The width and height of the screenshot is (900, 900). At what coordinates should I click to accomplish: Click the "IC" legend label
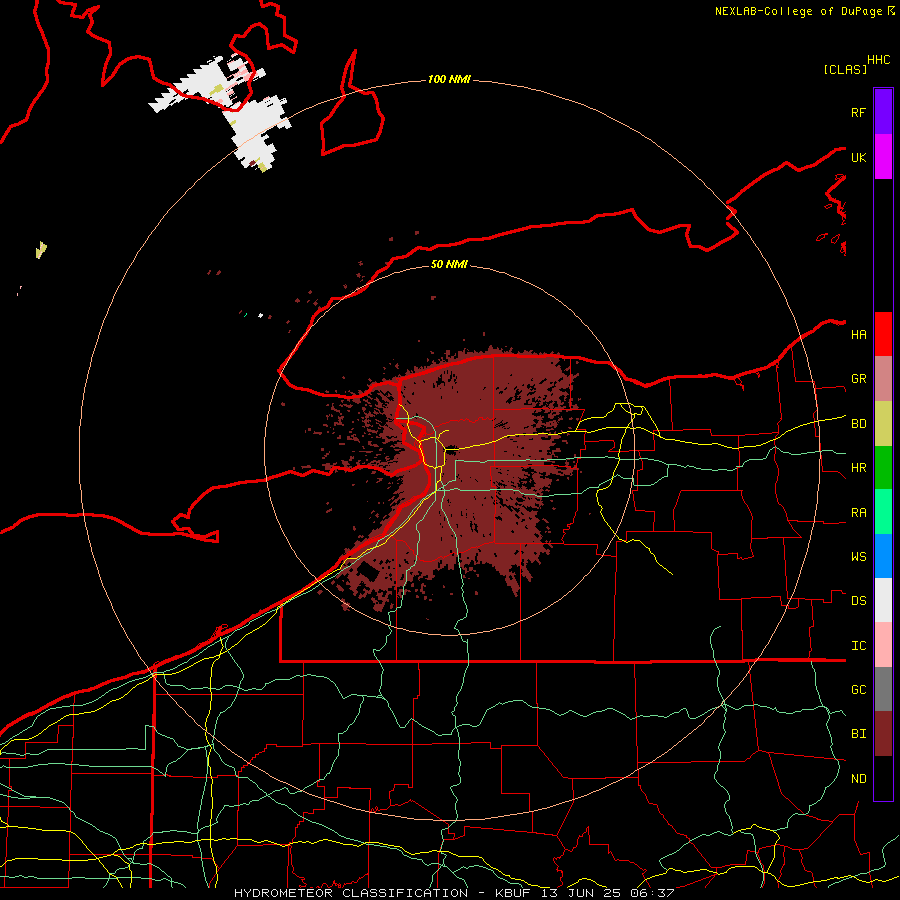(x=858, y=646)
